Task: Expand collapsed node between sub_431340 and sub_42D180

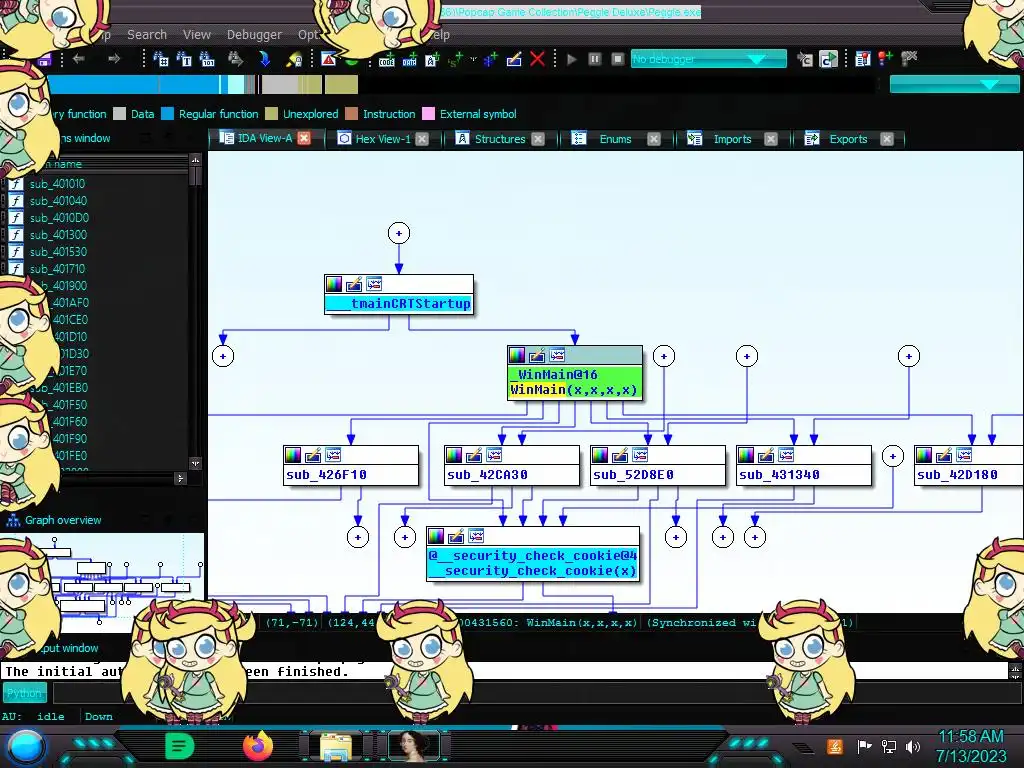Action: coord(893,456)
